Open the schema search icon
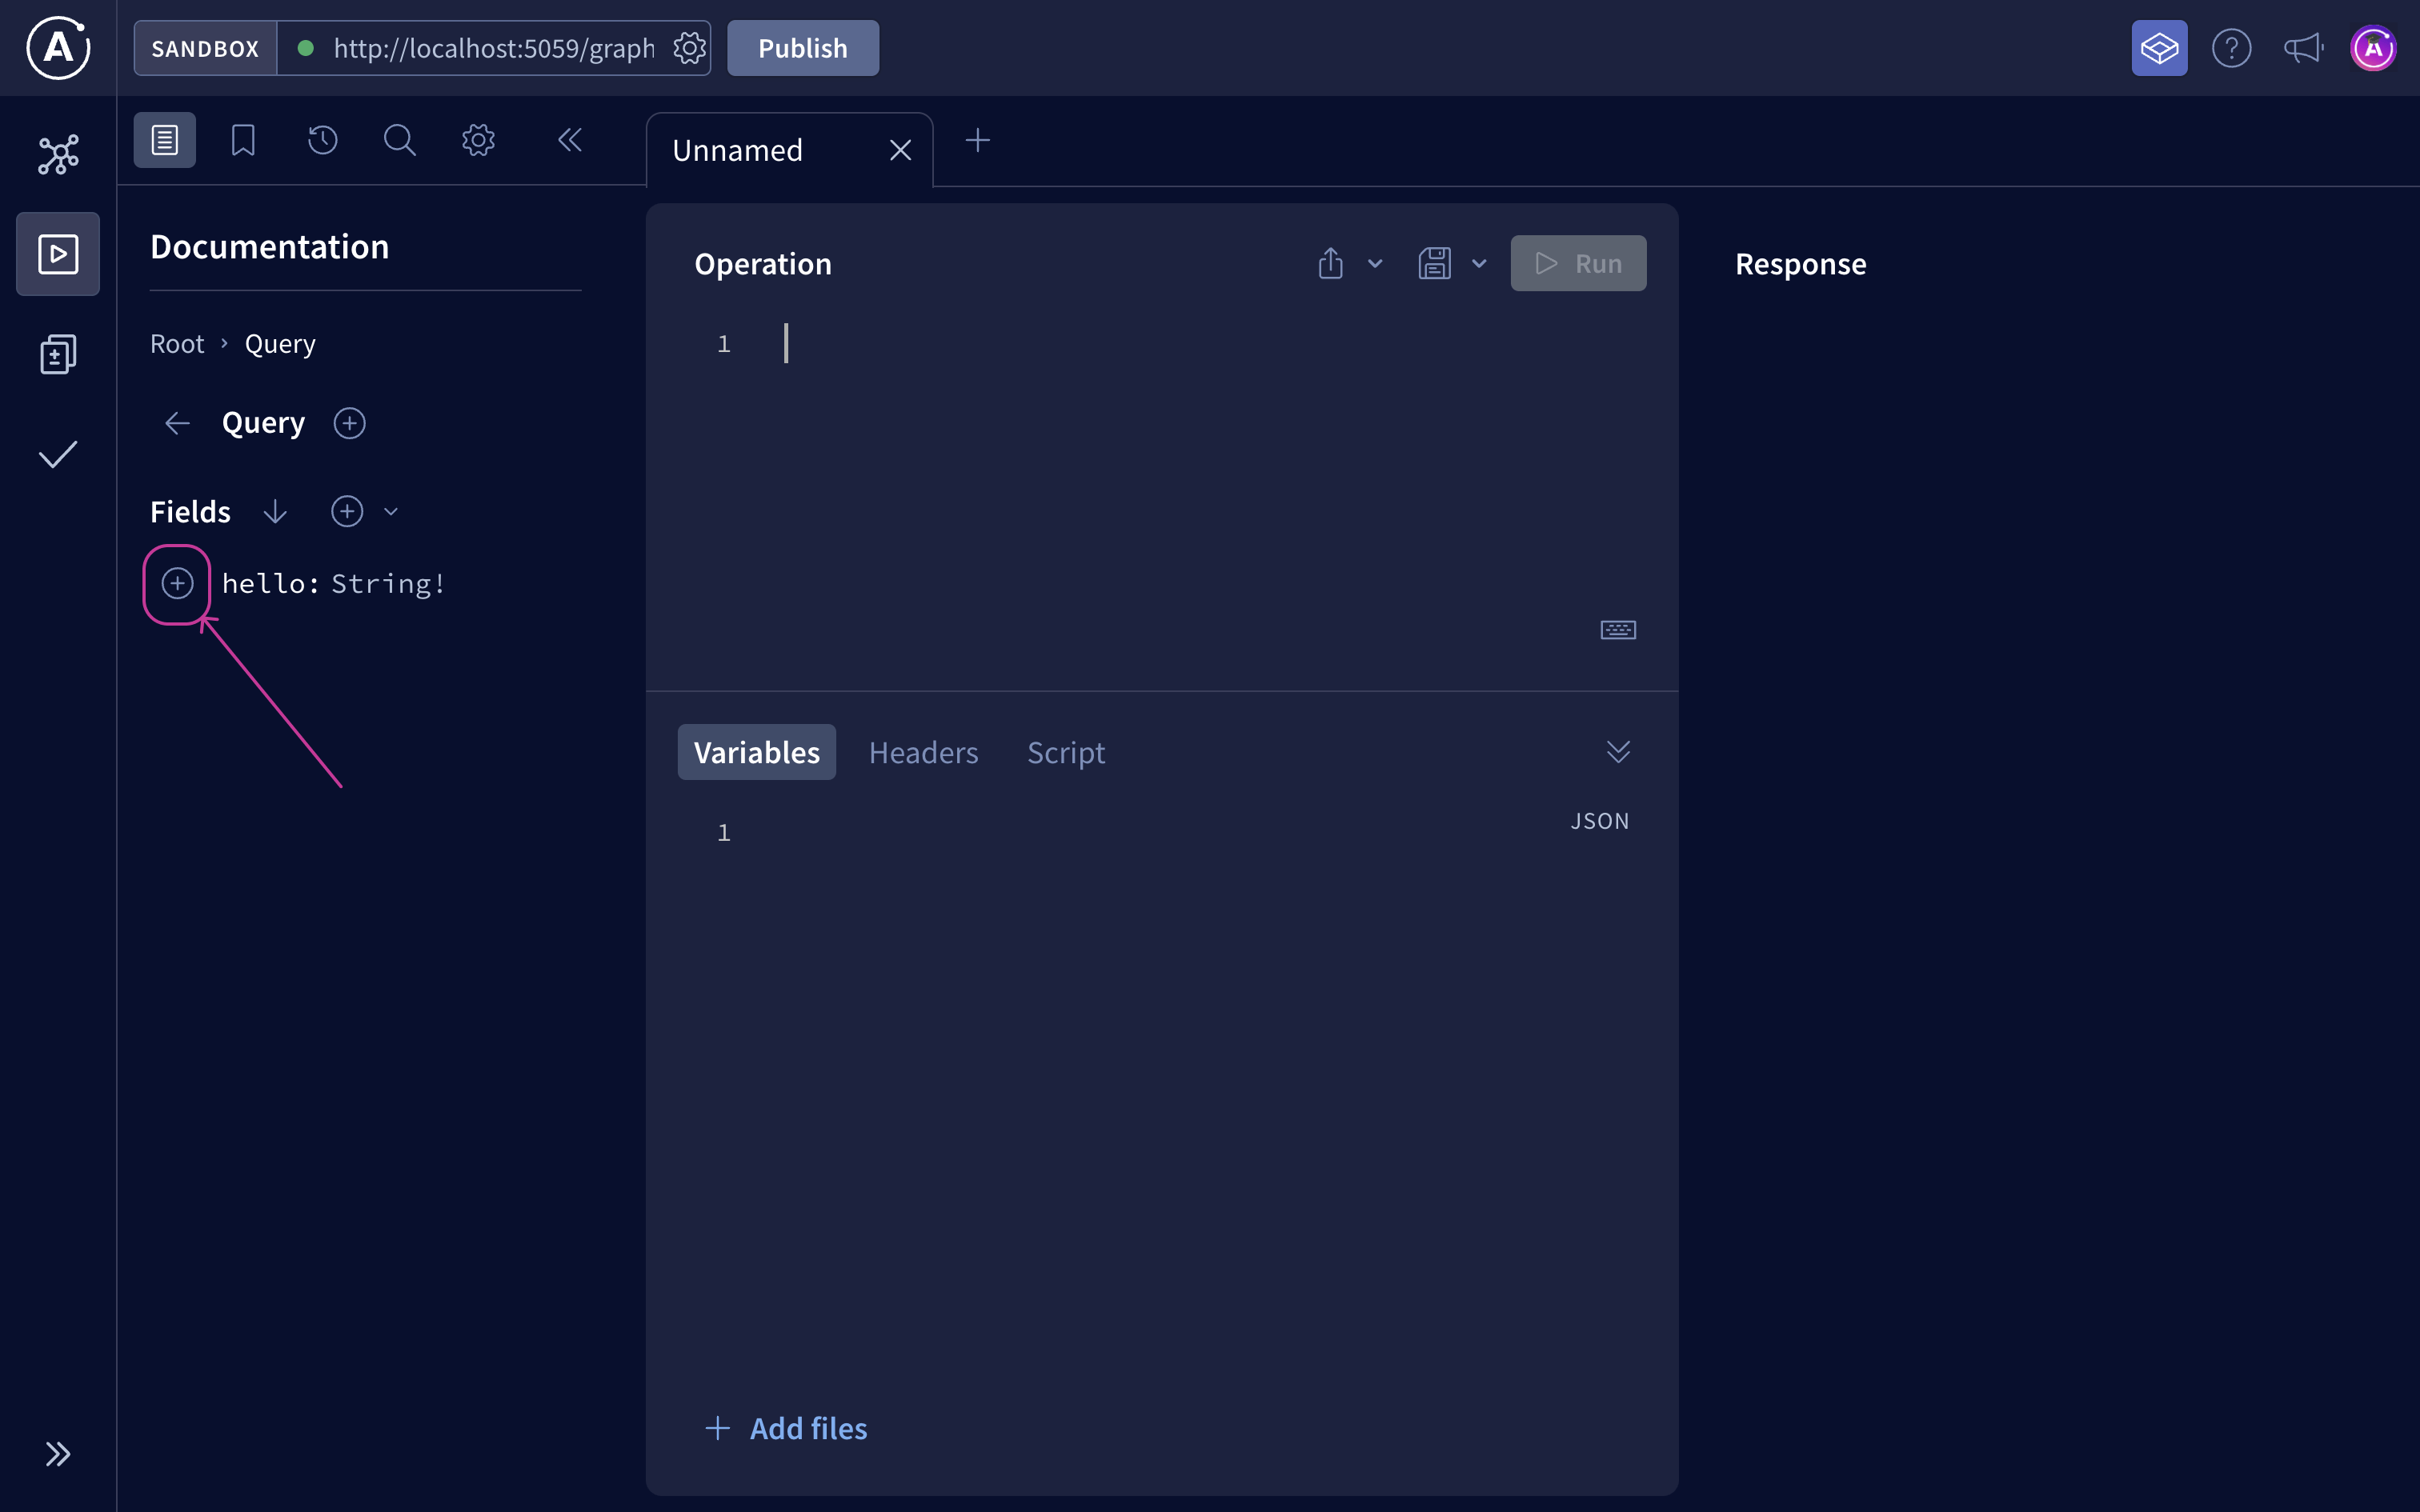Screen dimensions: 2420x1512 tap(400, 140)
